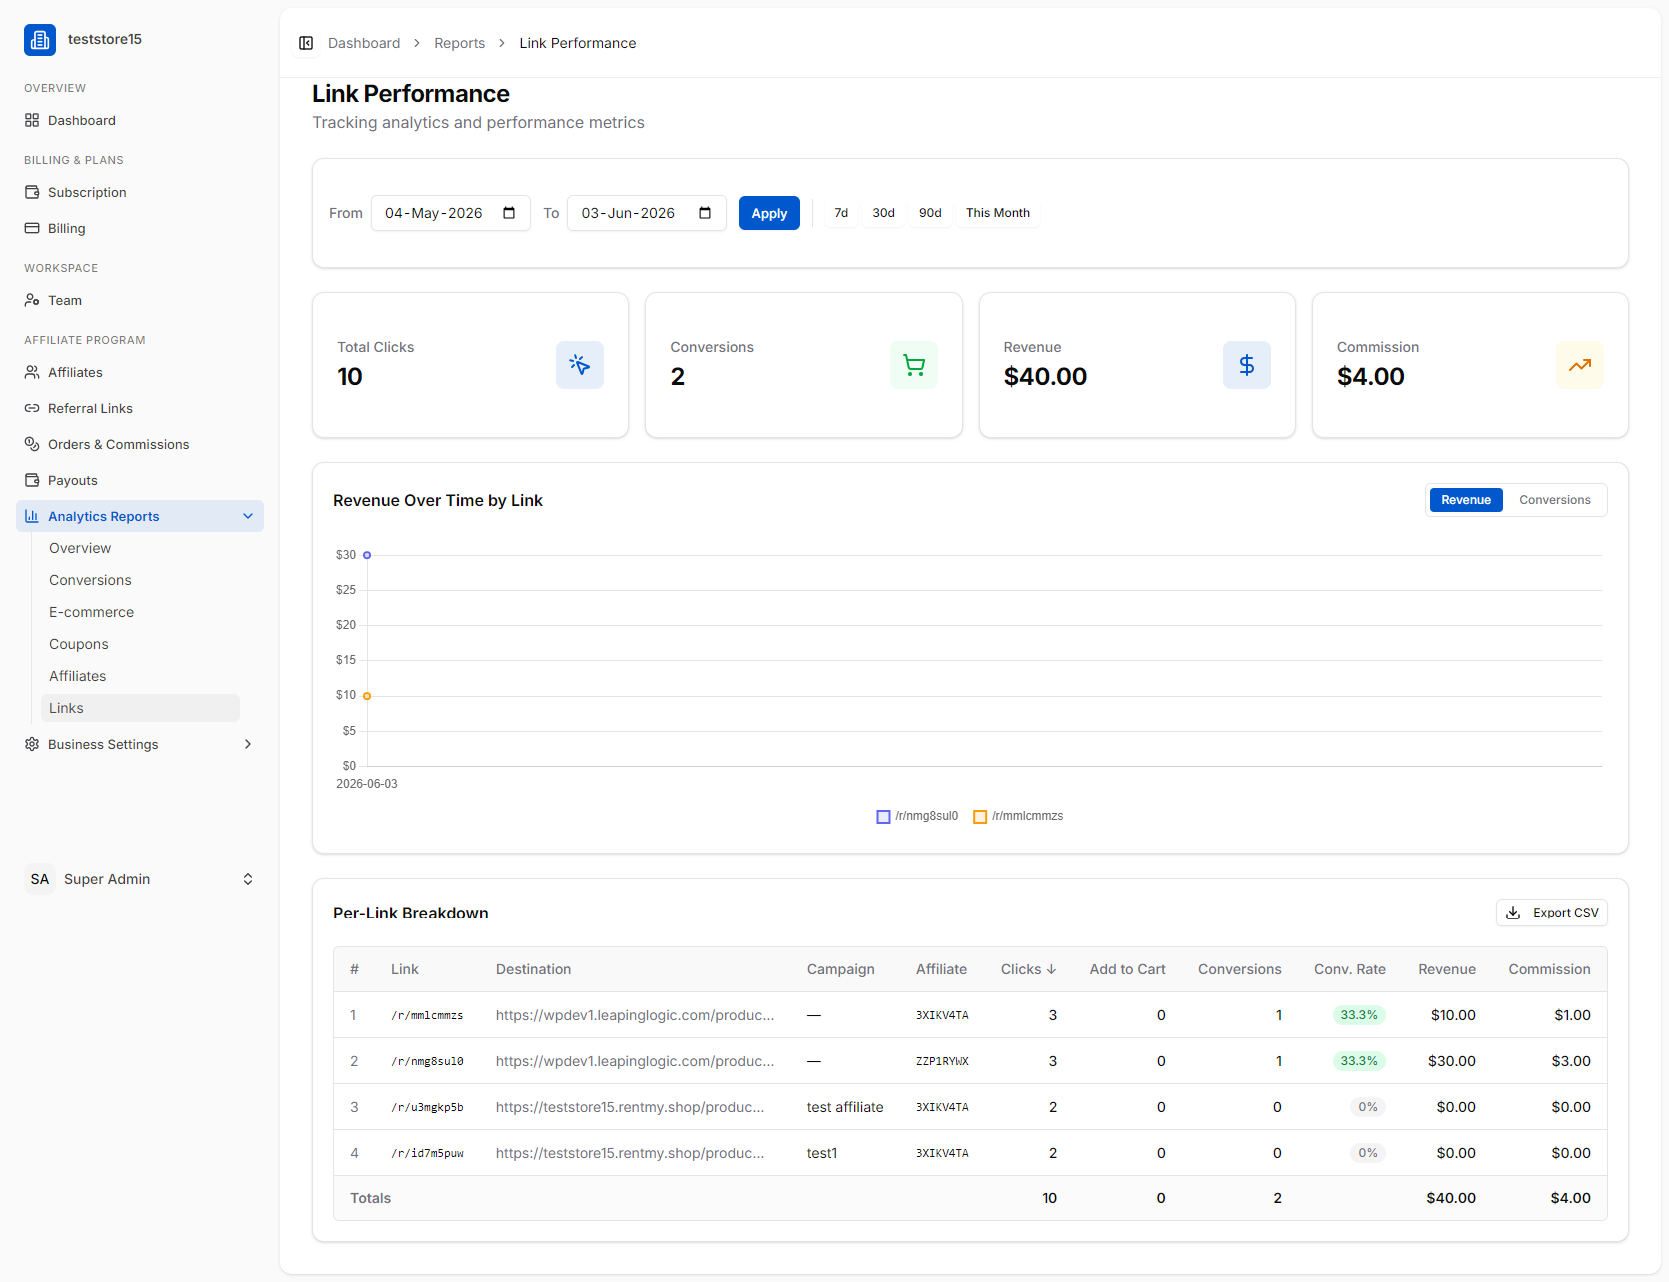Click the Apply button
1669x1282 pixels.
point(769,213)
